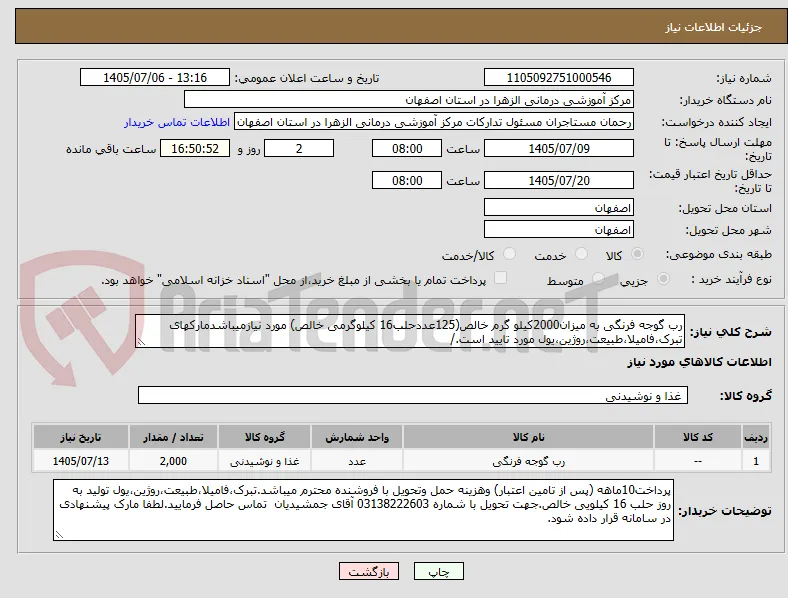Click the buyer organization name field

coord(409,99)
